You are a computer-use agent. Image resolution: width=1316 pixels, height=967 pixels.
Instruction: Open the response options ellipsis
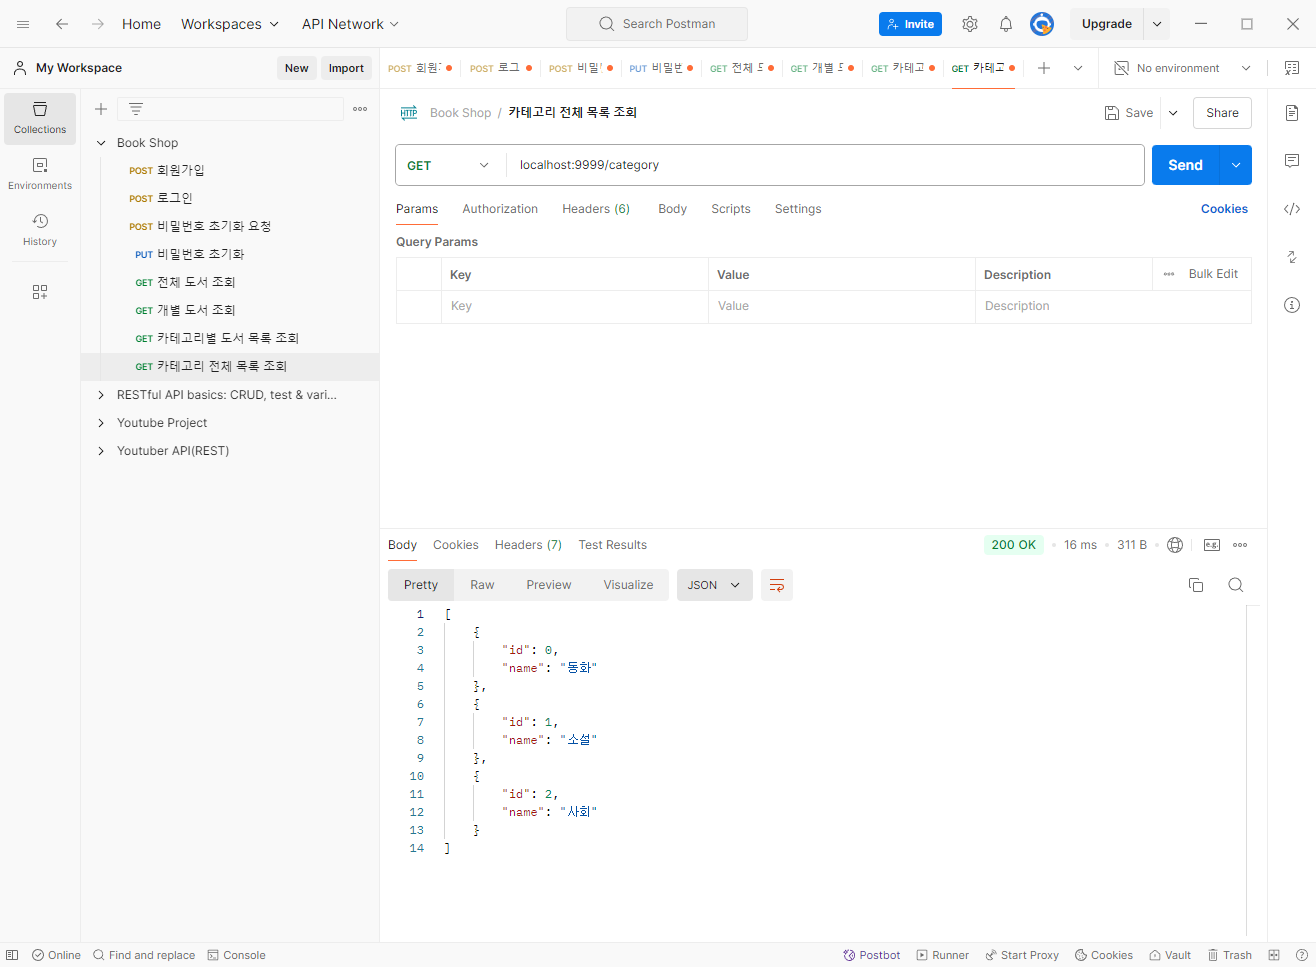point(1240,545)
